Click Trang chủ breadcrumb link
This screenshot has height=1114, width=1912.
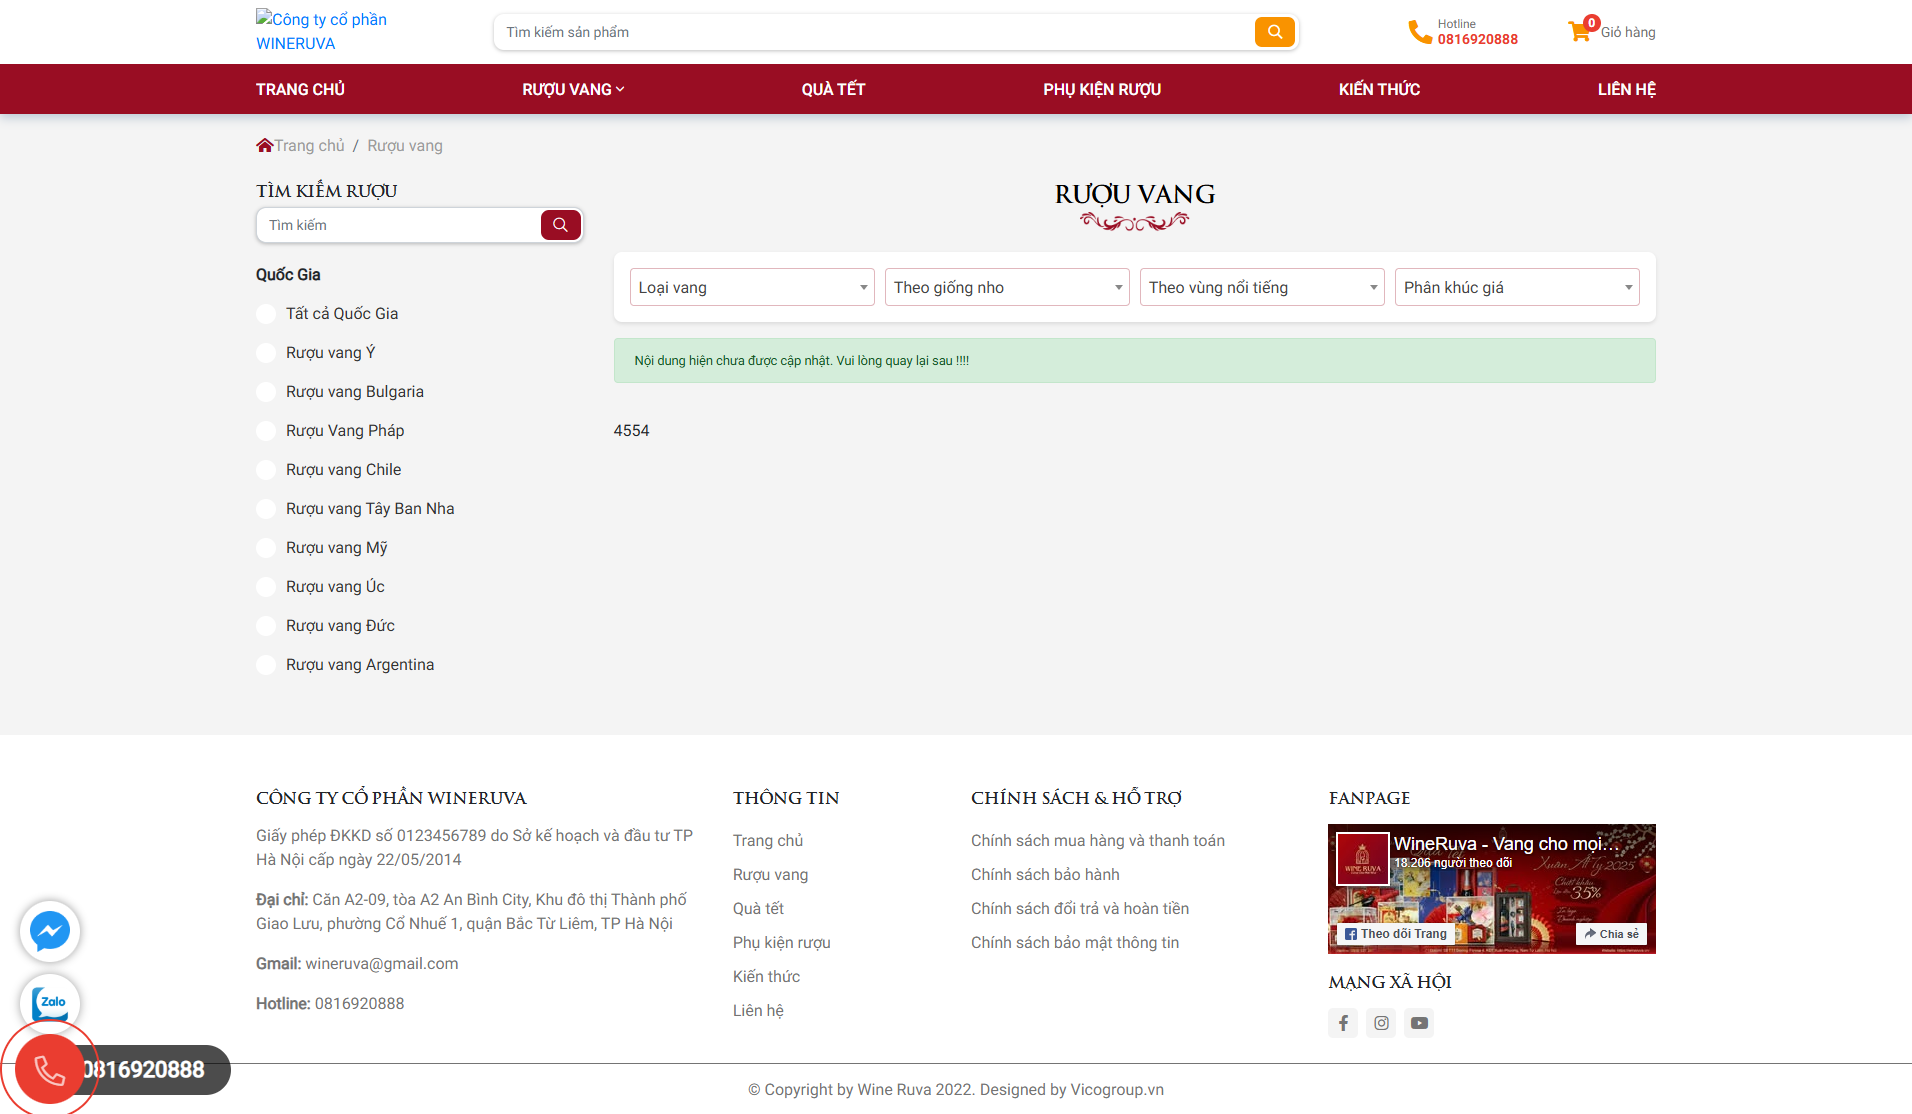pyautogui.click(x=309, y=146)
